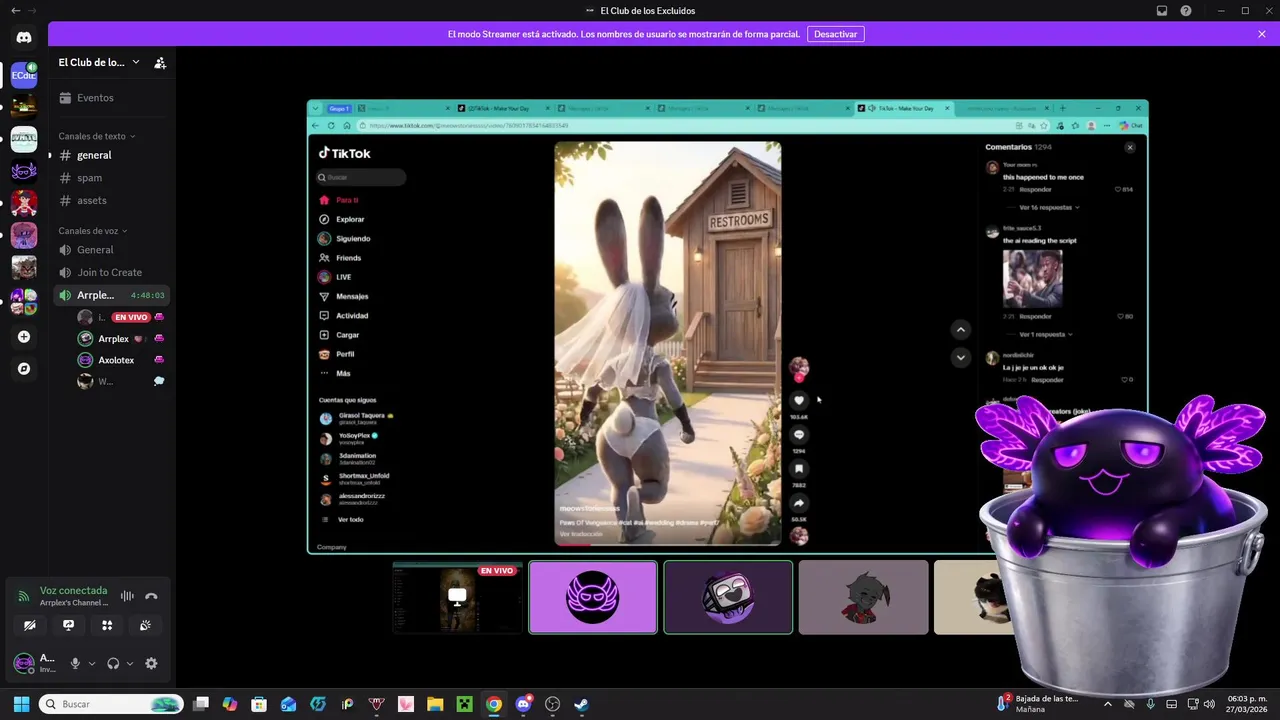The width and height of the screenshot is (1280, 720).
Task: Collapse the Canales de voz category
Action: 93,231
